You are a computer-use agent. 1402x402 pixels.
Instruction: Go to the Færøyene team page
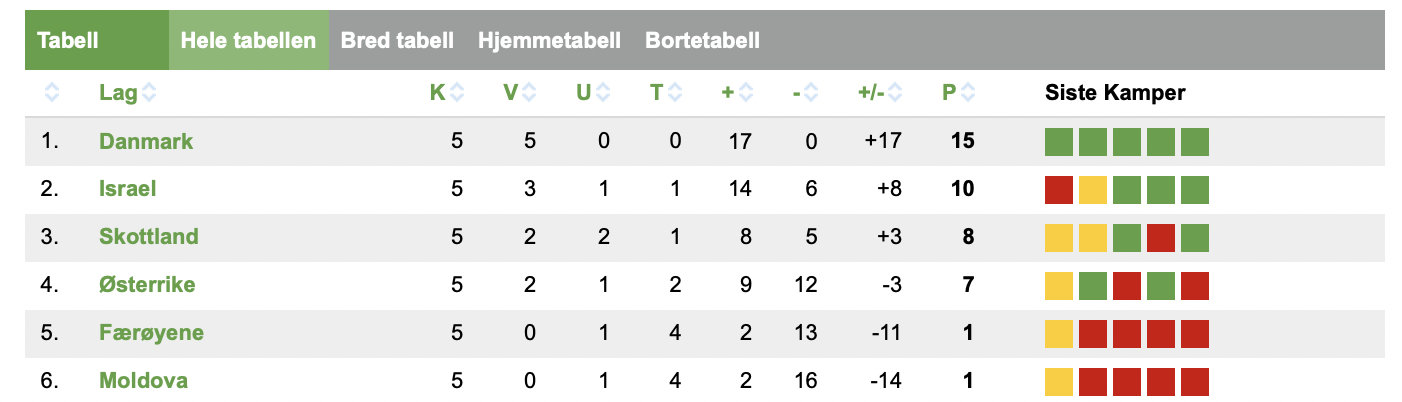tap(151, 333)
